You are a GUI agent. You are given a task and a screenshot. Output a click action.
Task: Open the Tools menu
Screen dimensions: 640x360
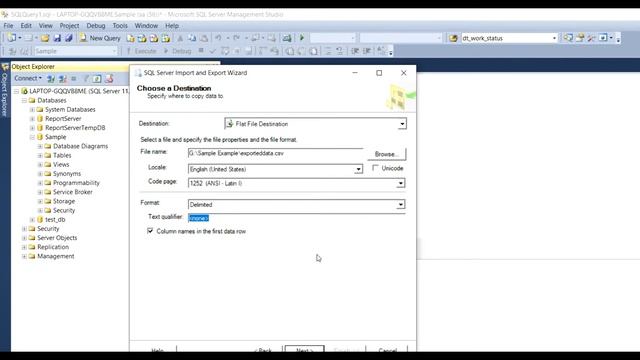[120, 25]
